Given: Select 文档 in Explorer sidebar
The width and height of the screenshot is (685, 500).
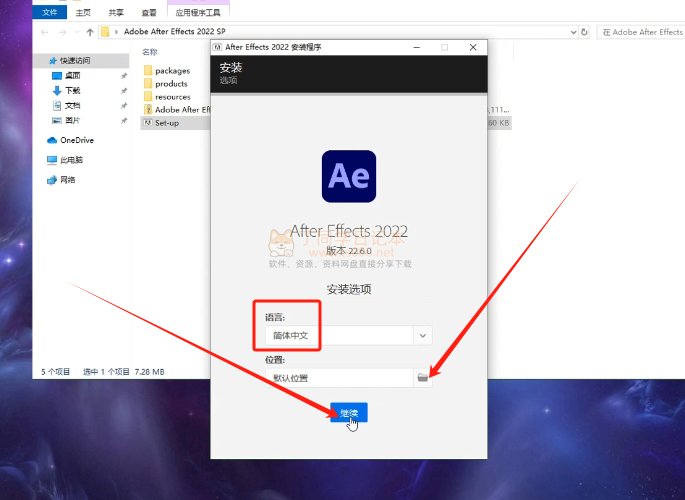Looking at the screenshot, I should (x=73, y=105).
